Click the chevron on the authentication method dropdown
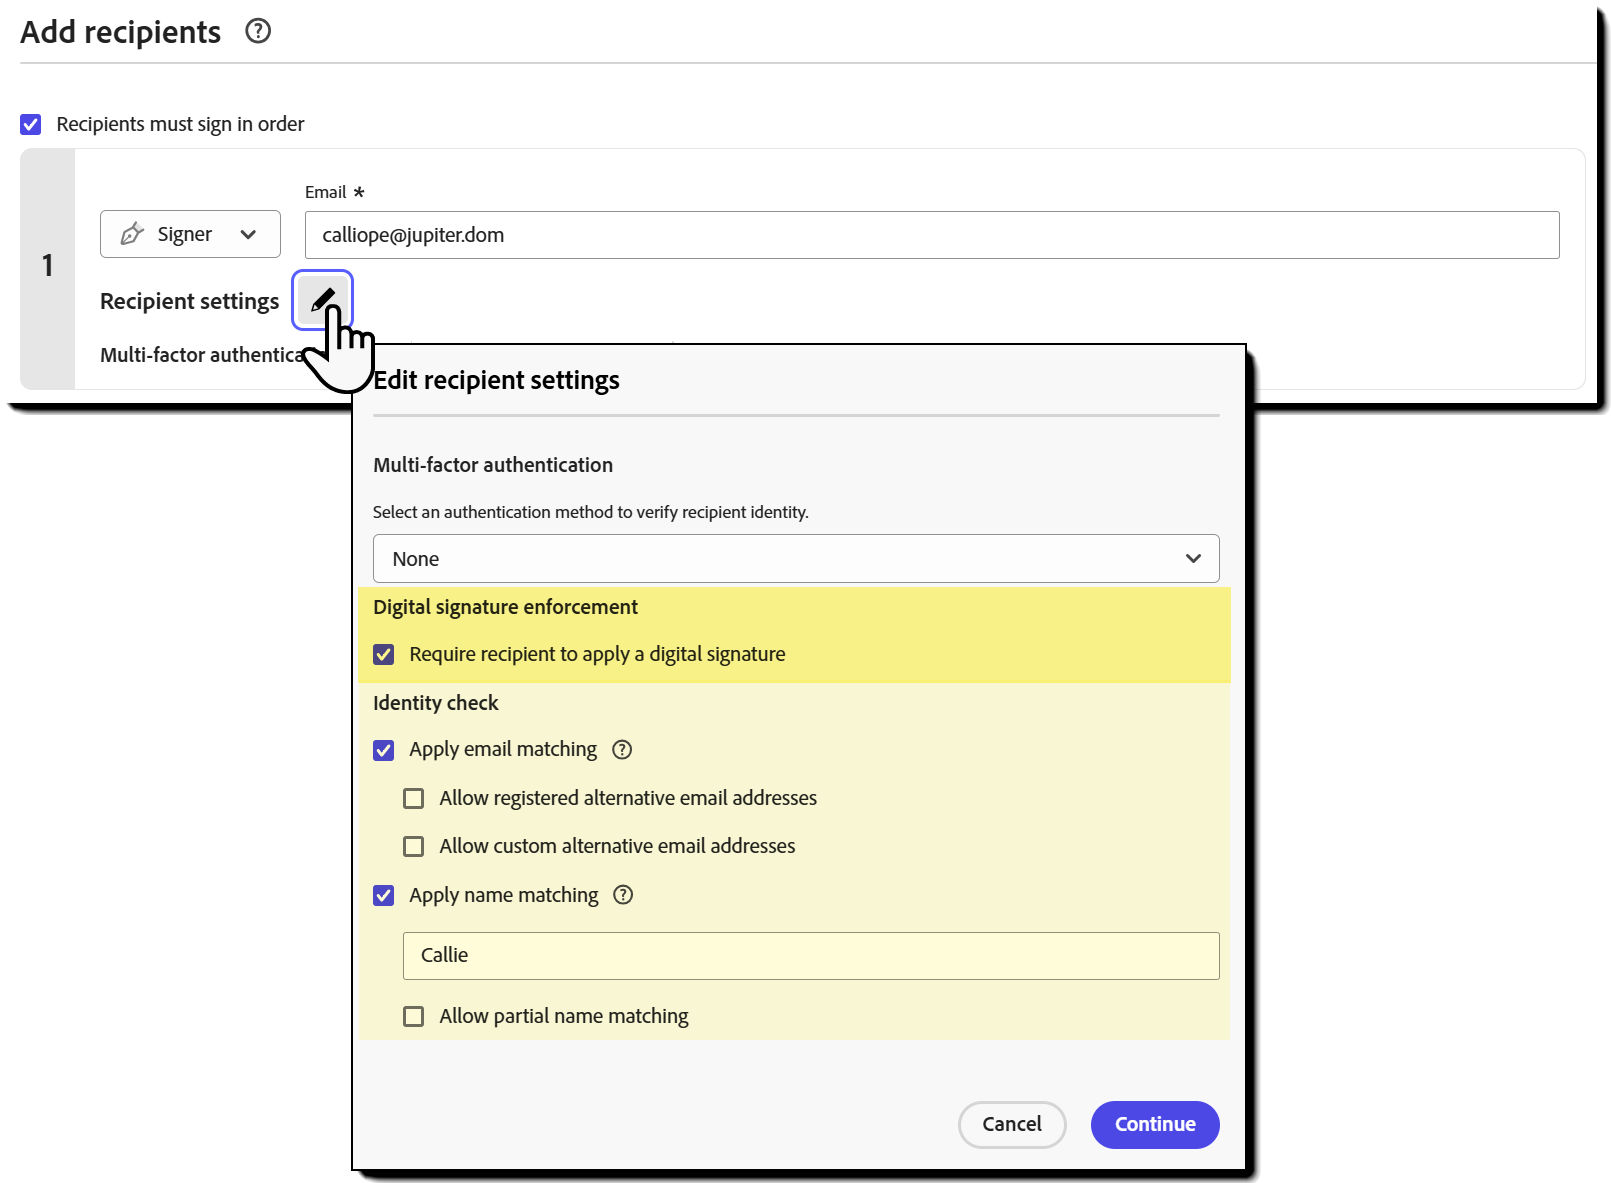1611x1183 pixels. [1192, 558]
